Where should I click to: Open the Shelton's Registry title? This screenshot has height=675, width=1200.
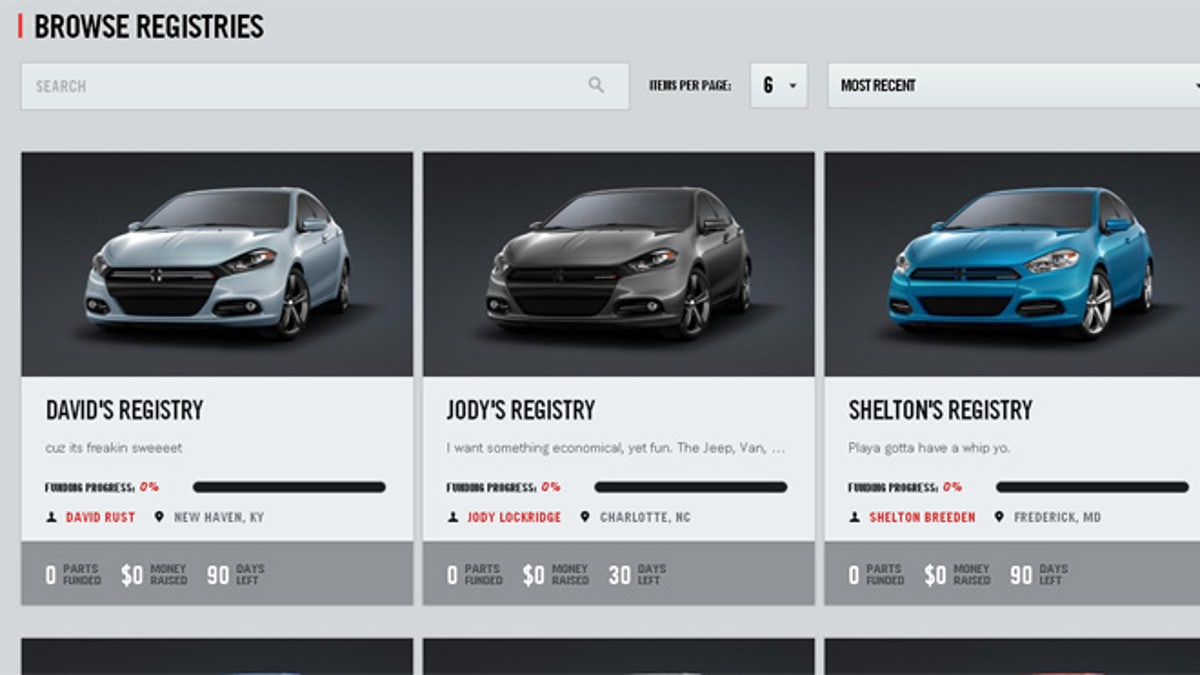coord(940,410)
